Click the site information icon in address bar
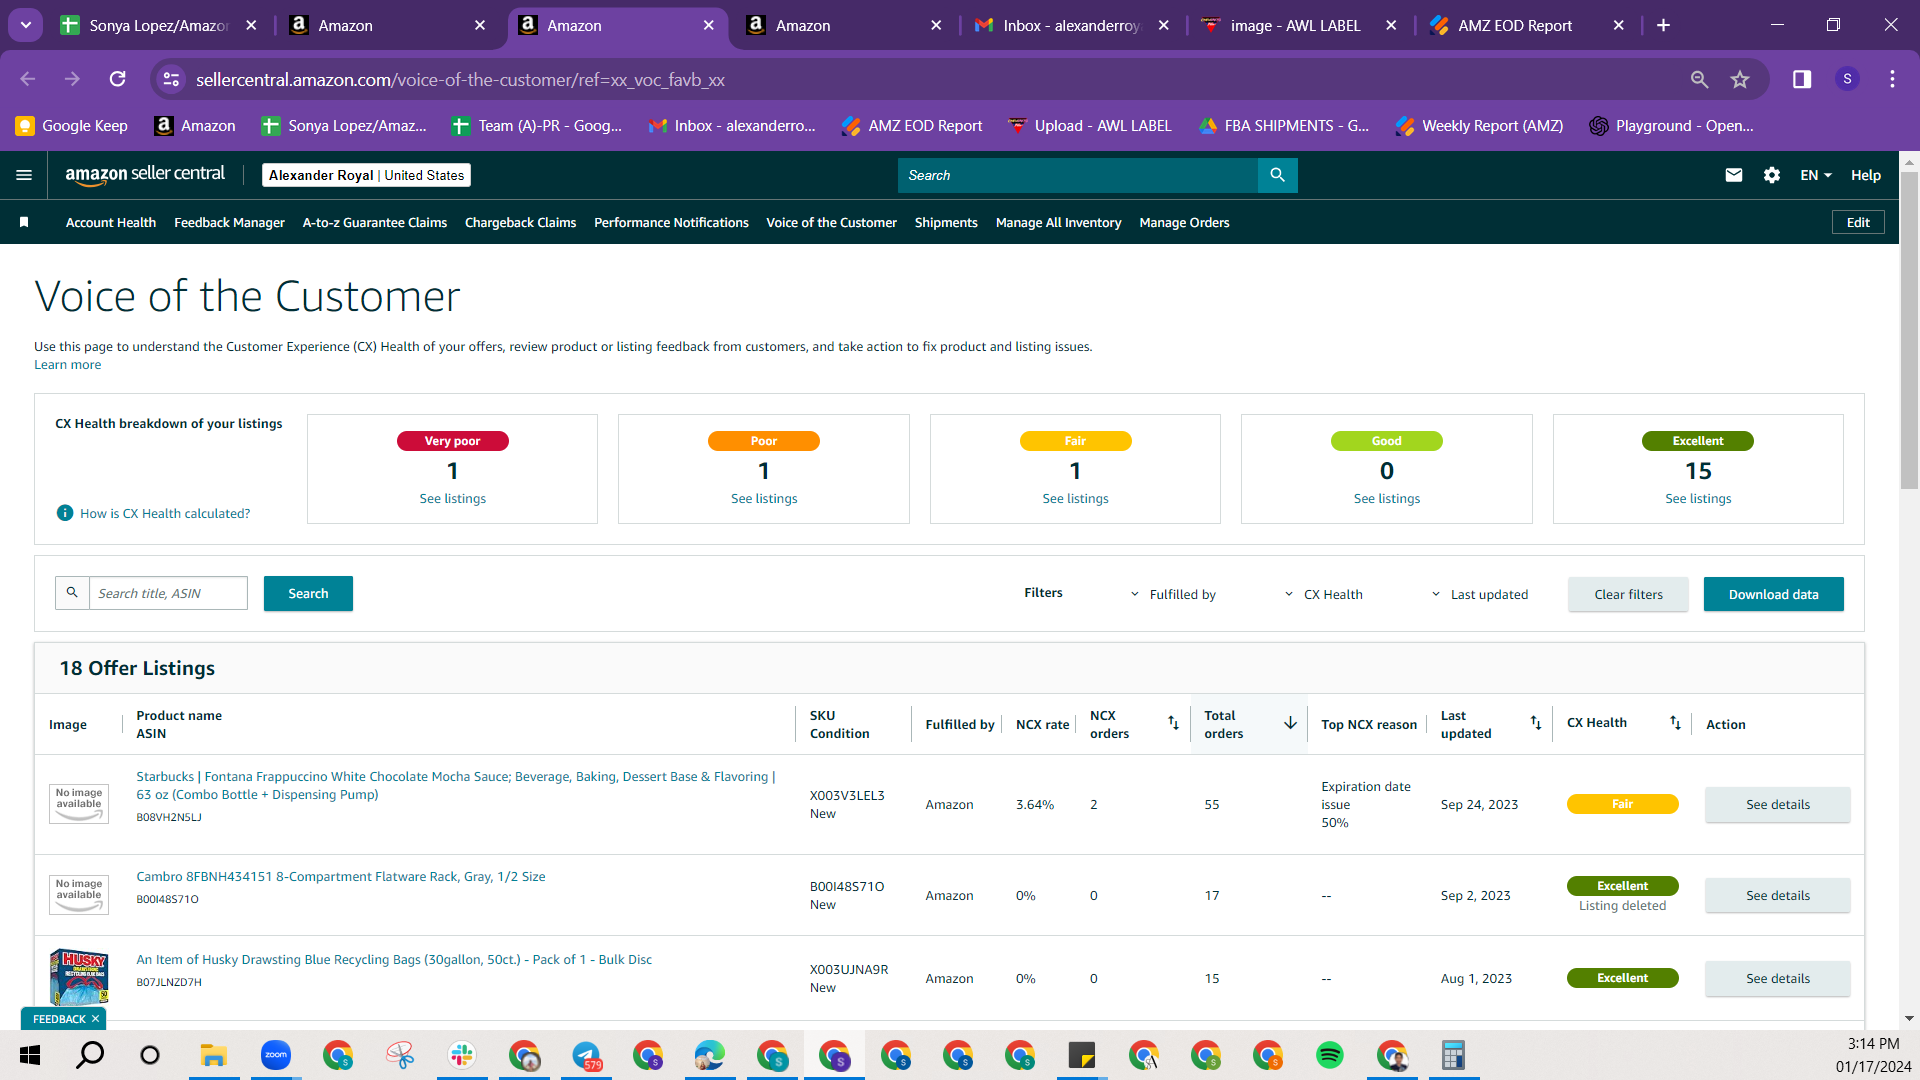This screenshot has height=1080, width=1920. coord(172,79)
